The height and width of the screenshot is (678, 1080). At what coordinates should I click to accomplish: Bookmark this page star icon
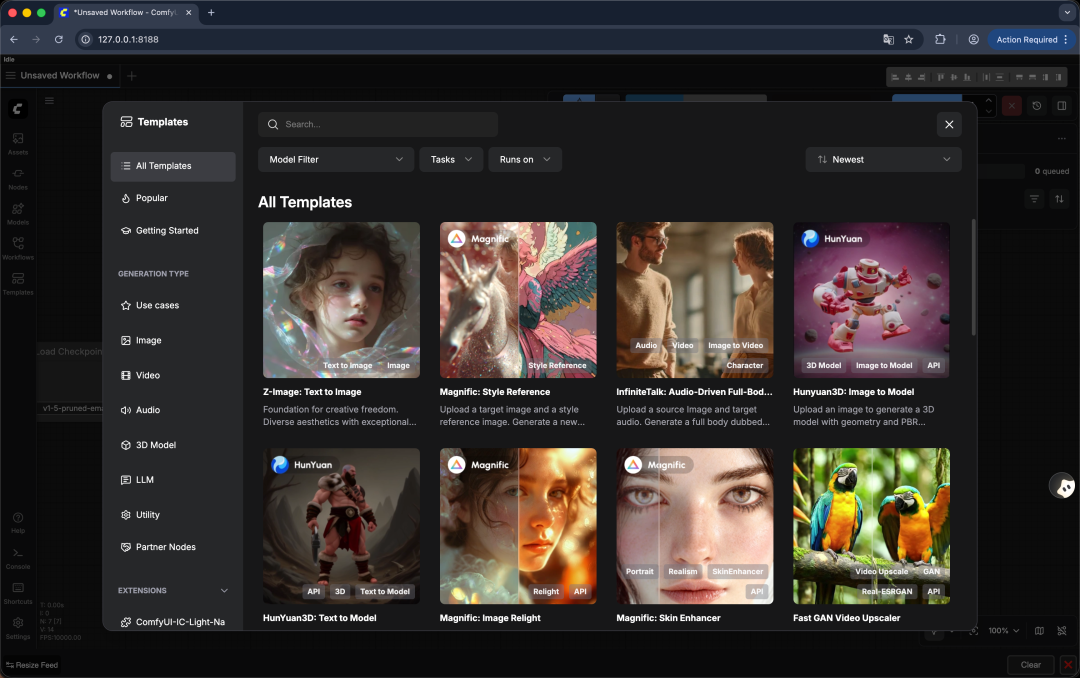click(908, 39)
